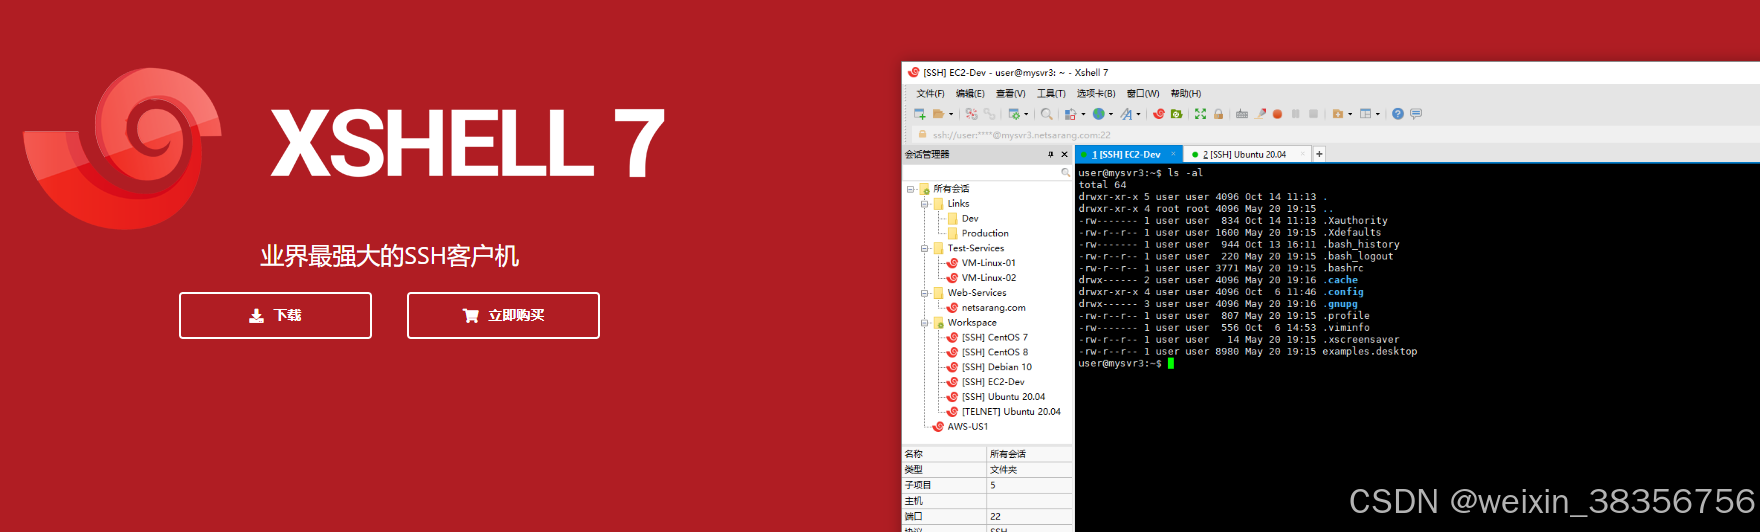Open the 工具(T) menu
This screenshot has width=1760, height=532.
[x=1051, y=93]
